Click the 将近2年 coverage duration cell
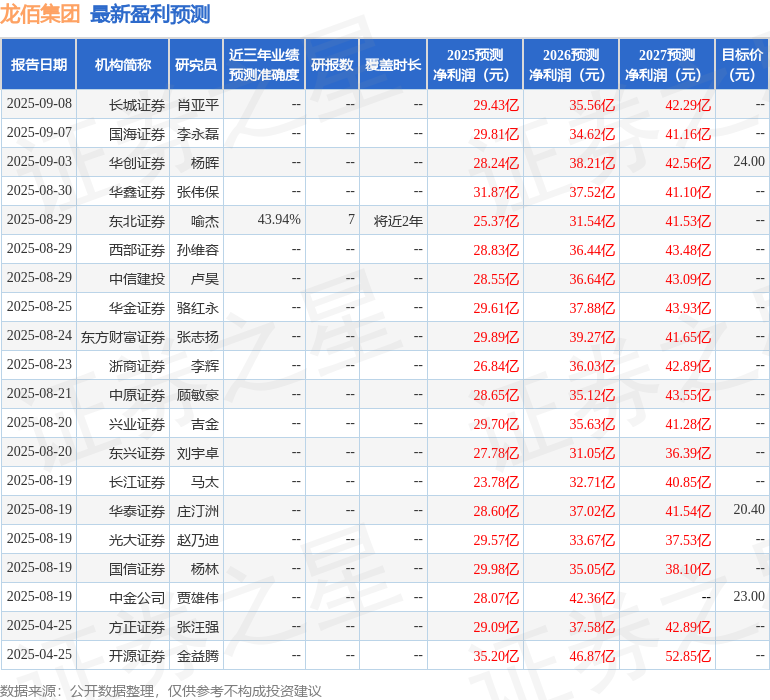The height and width of the screenshot is (700, 770). click(398, 220)
